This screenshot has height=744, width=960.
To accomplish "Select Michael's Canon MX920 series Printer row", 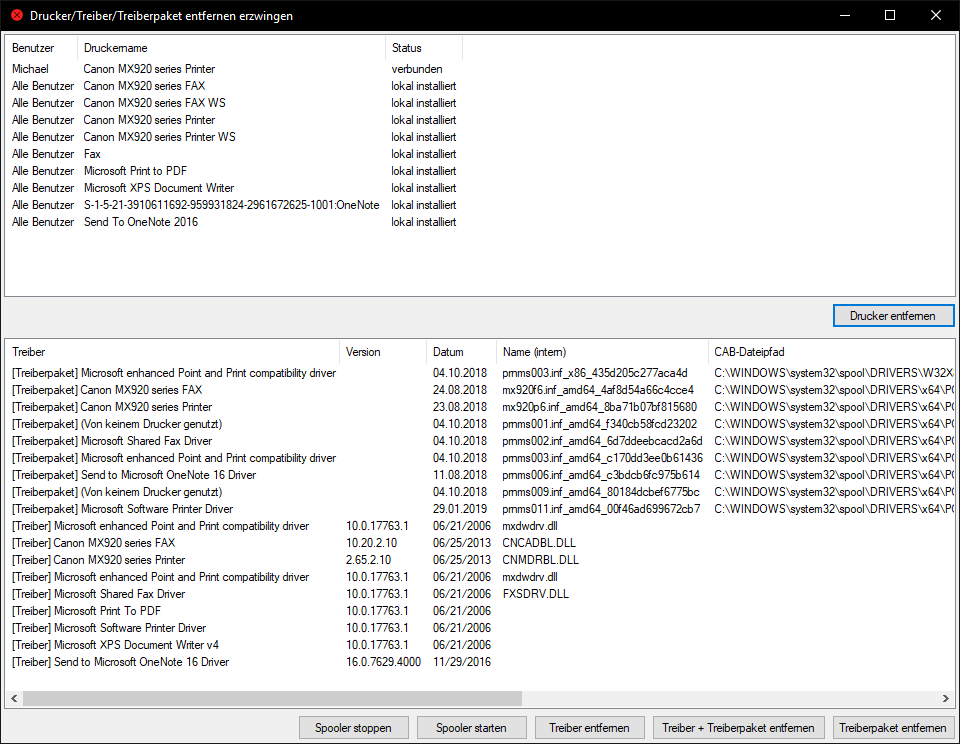I will pyautogui.click(x=149, y=69).
